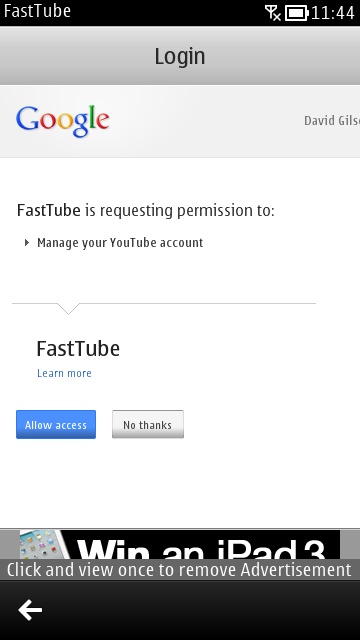Tap the no-signal network status icon
360x640 pixels.
pyautogui.click(x=273, y=13)
